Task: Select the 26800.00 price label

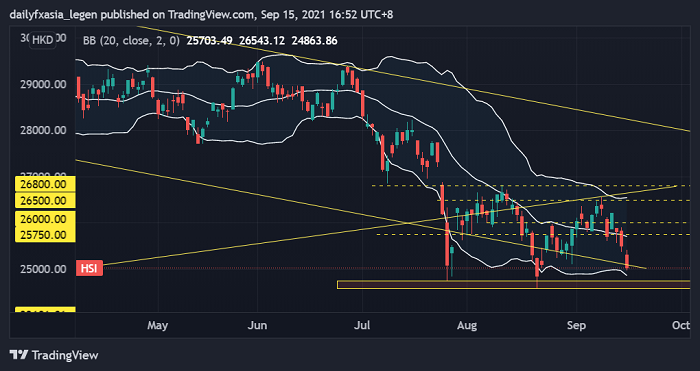Action: click(45, 184)
